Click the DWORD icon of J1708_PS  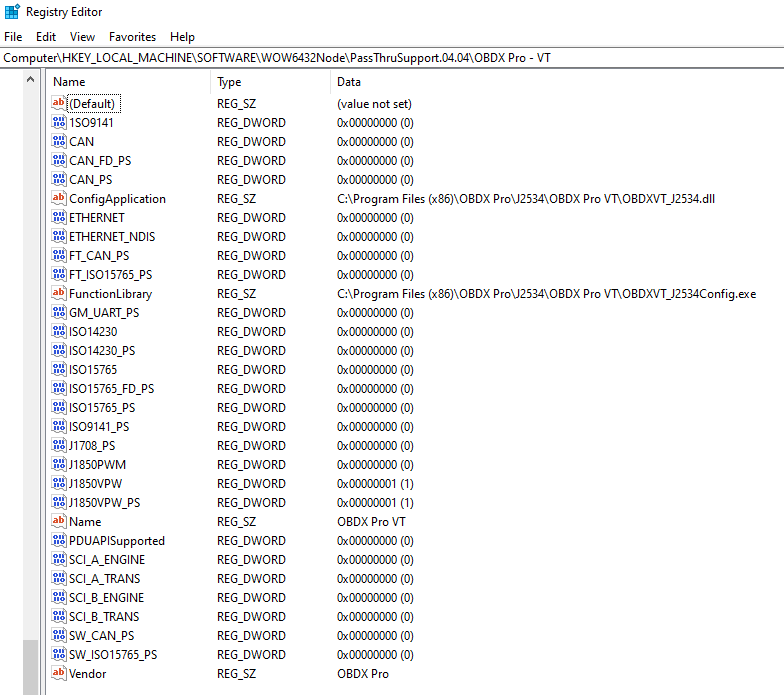[58, 445]
